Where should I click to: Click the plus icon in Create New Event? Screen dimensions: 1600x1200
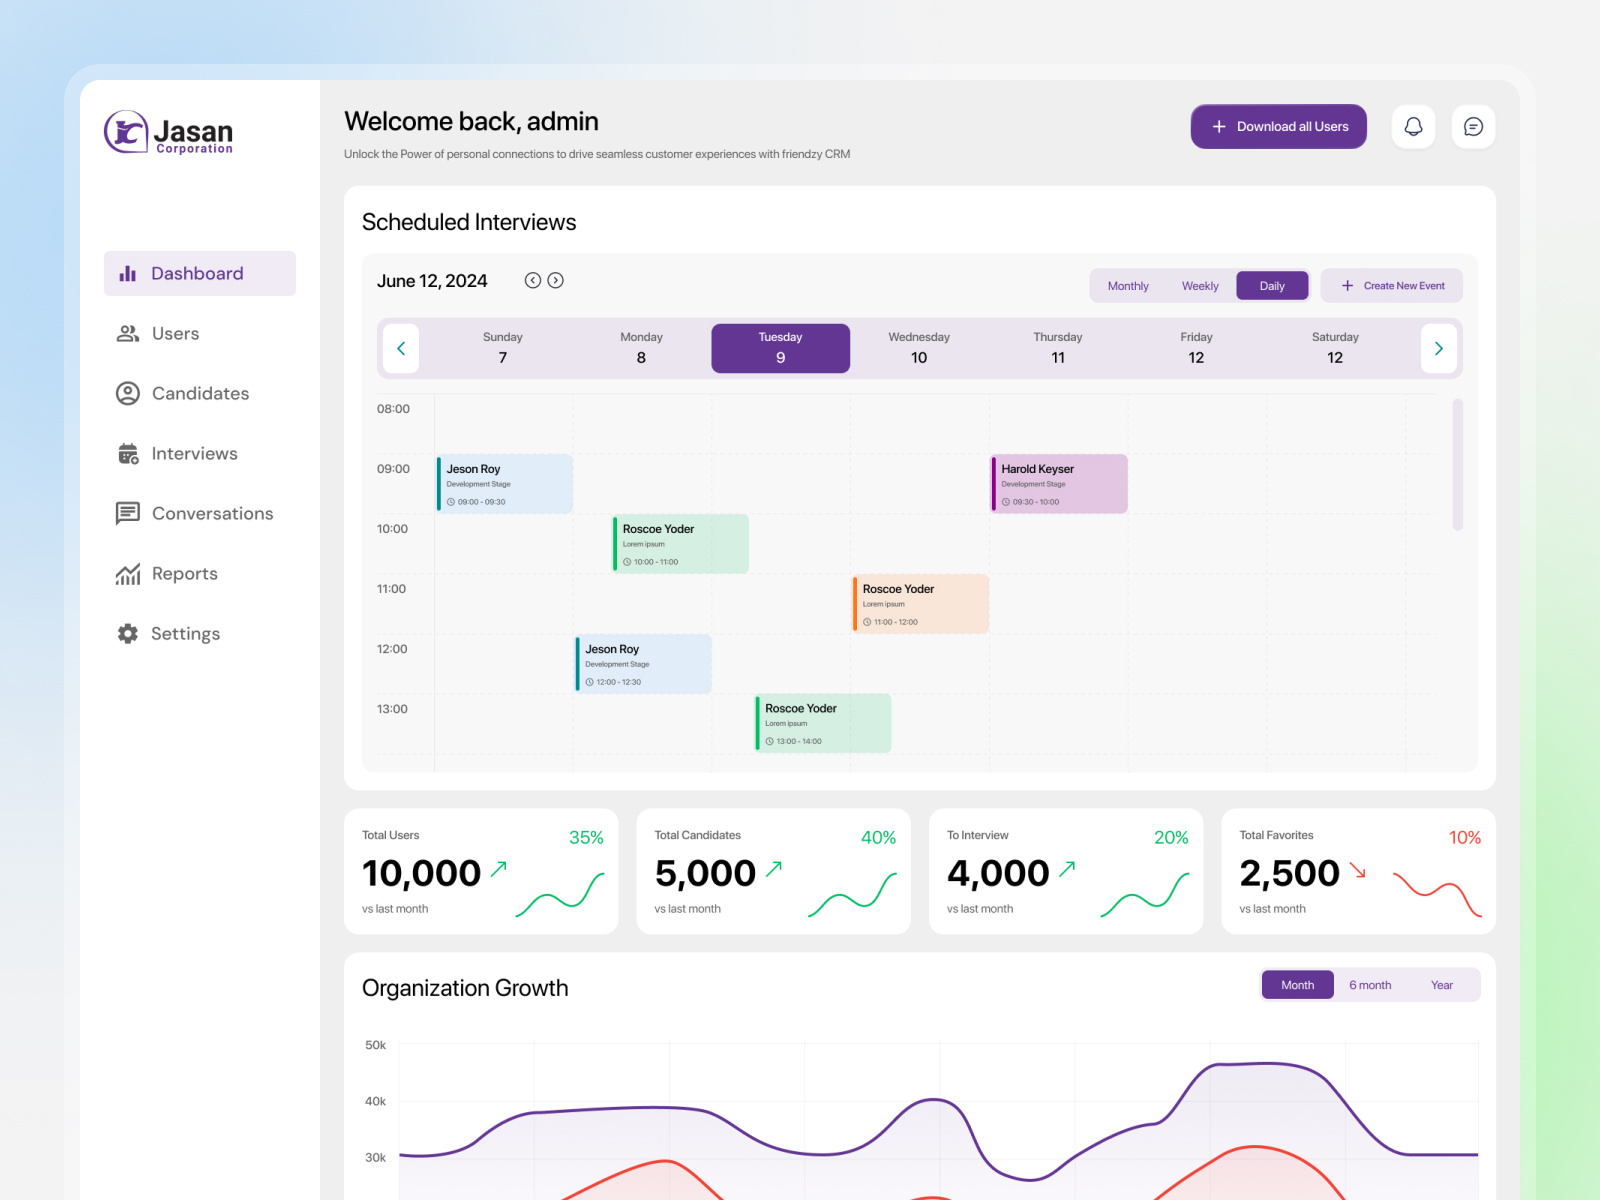pyautogui.click(x=1347, y=286)
